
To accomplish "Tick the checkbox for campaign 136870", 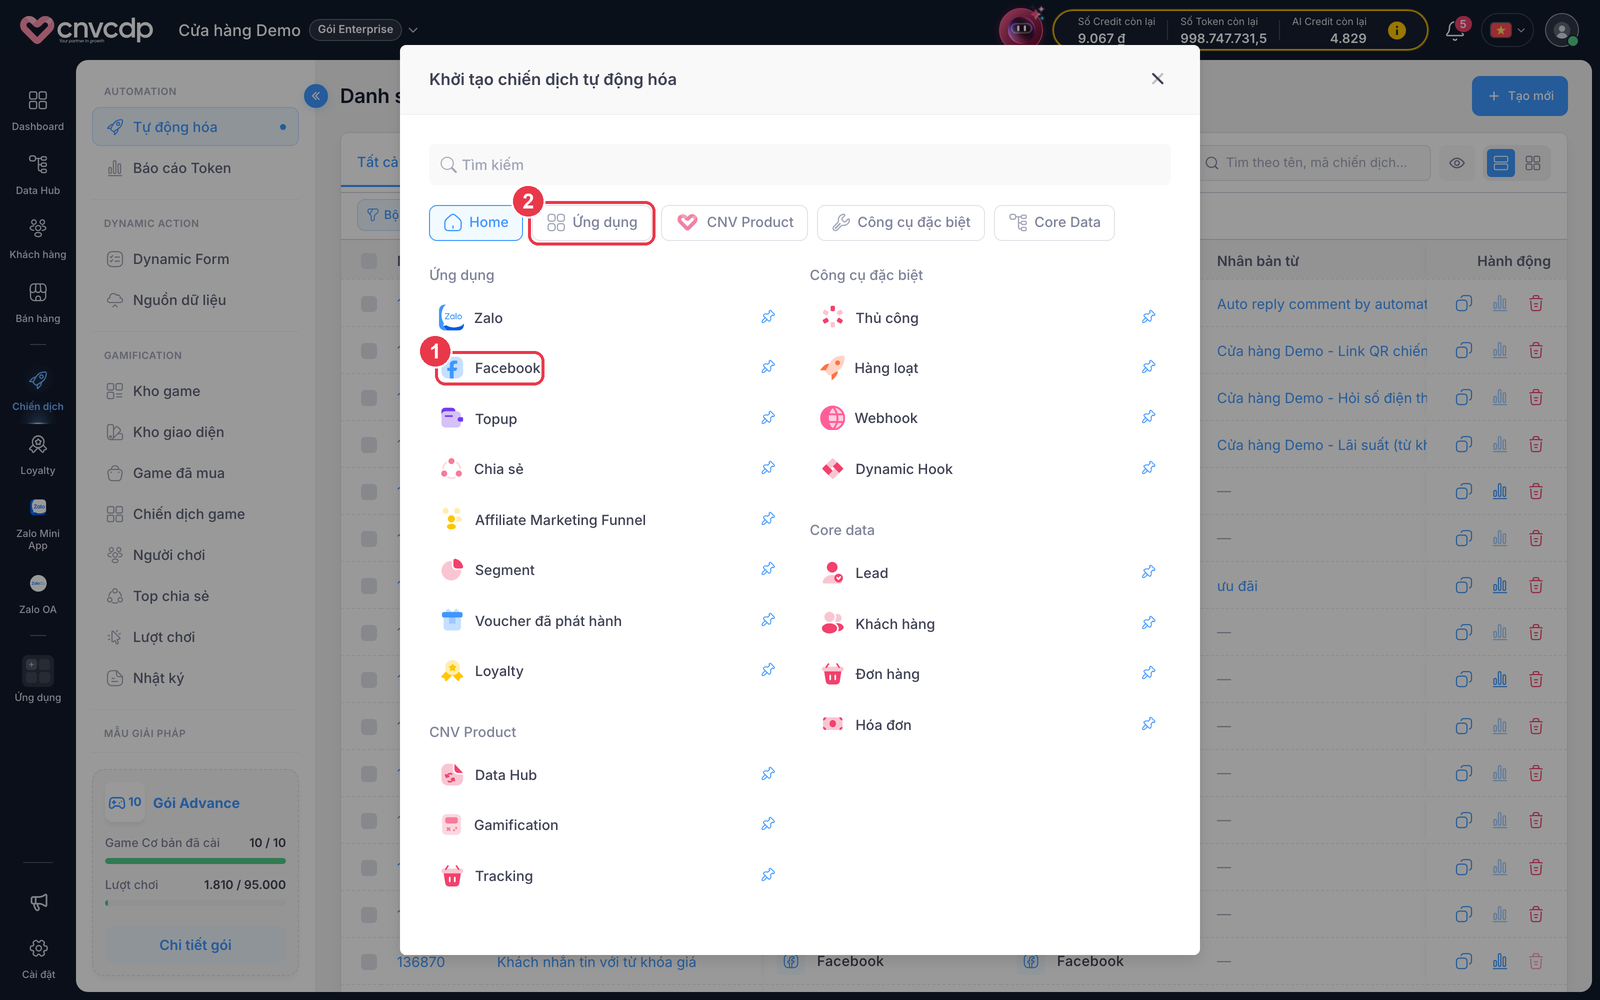I will pos(369,962).
